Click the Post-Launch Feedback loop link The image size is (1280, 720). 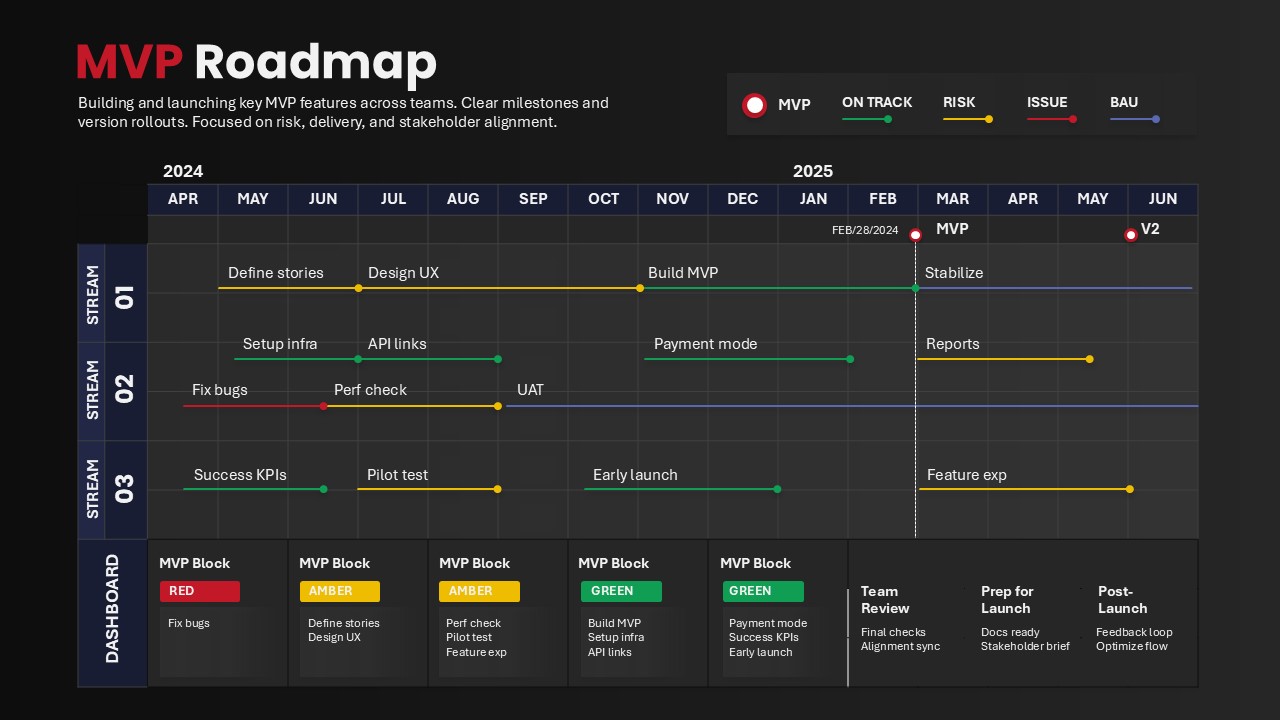coord(1134,632)
